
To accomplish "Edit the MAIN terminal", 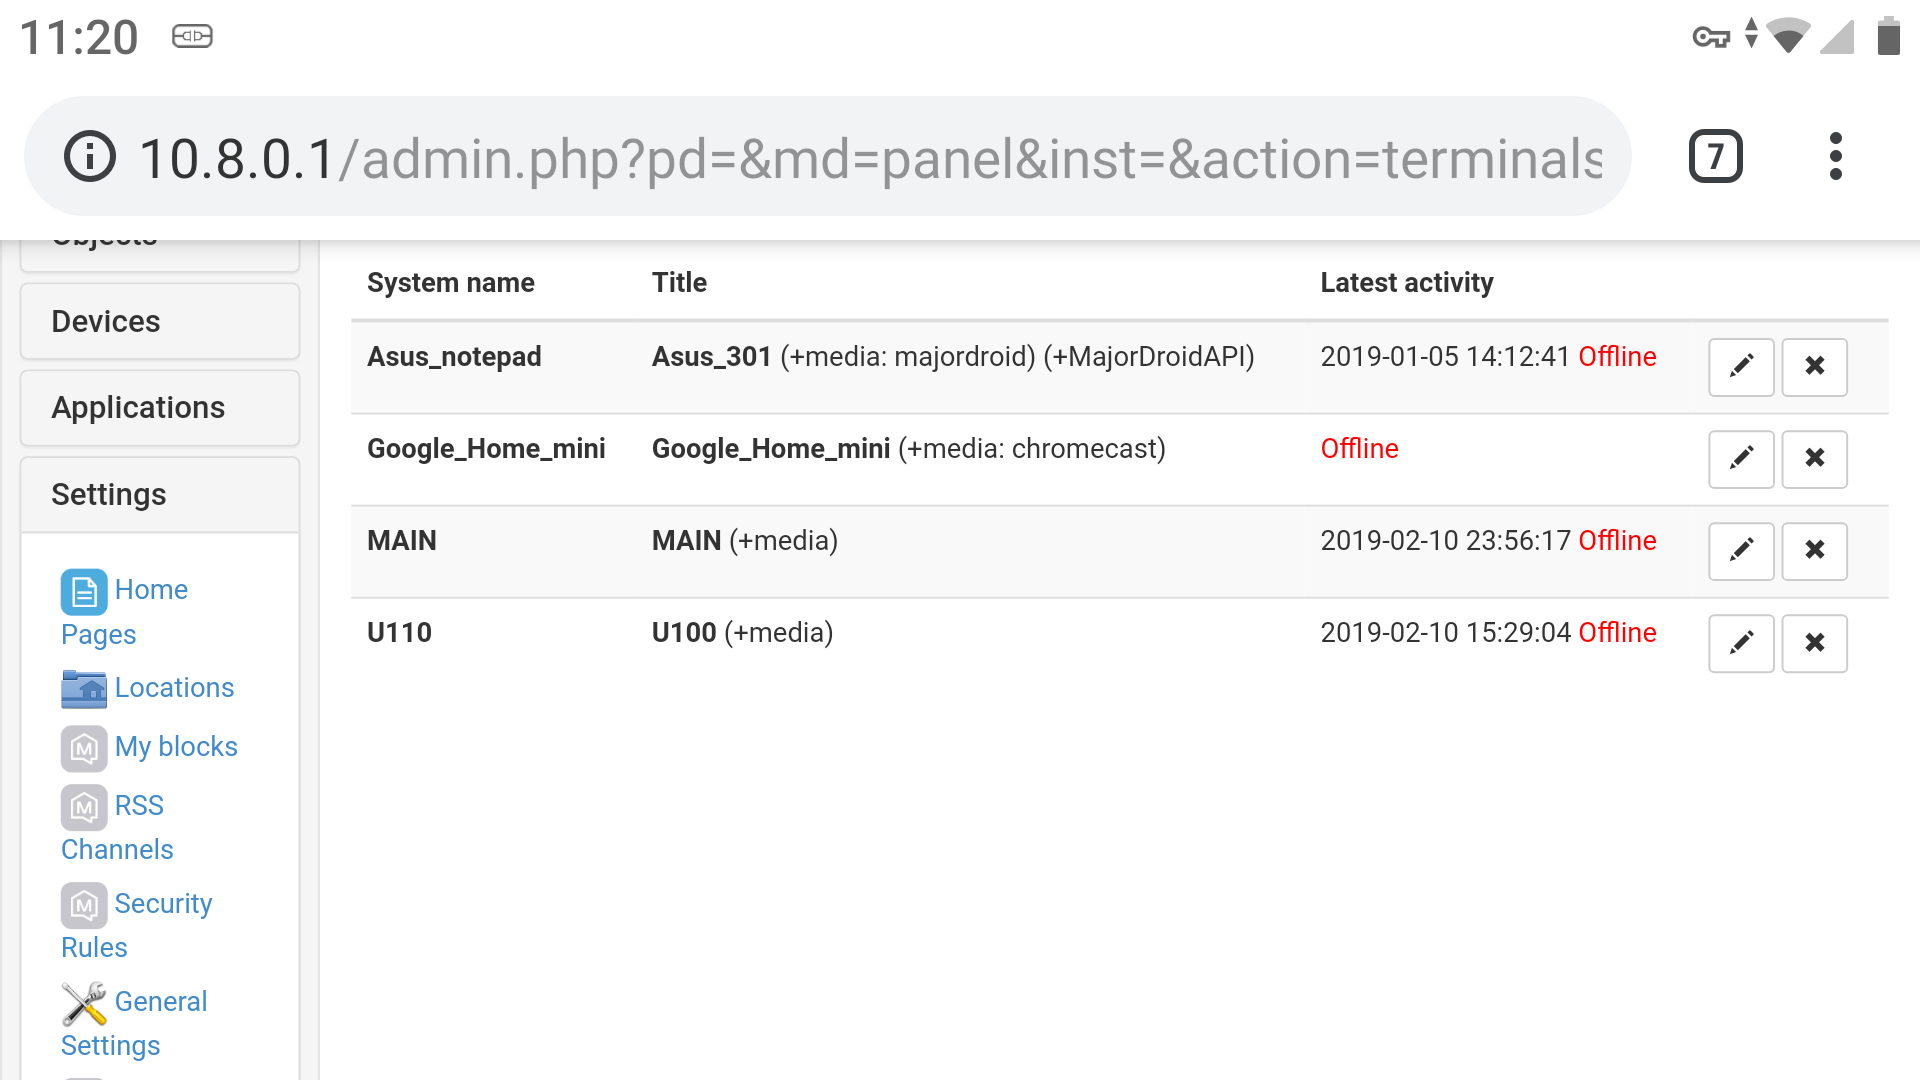I will pyautogui.click(x=1740, y=551).
